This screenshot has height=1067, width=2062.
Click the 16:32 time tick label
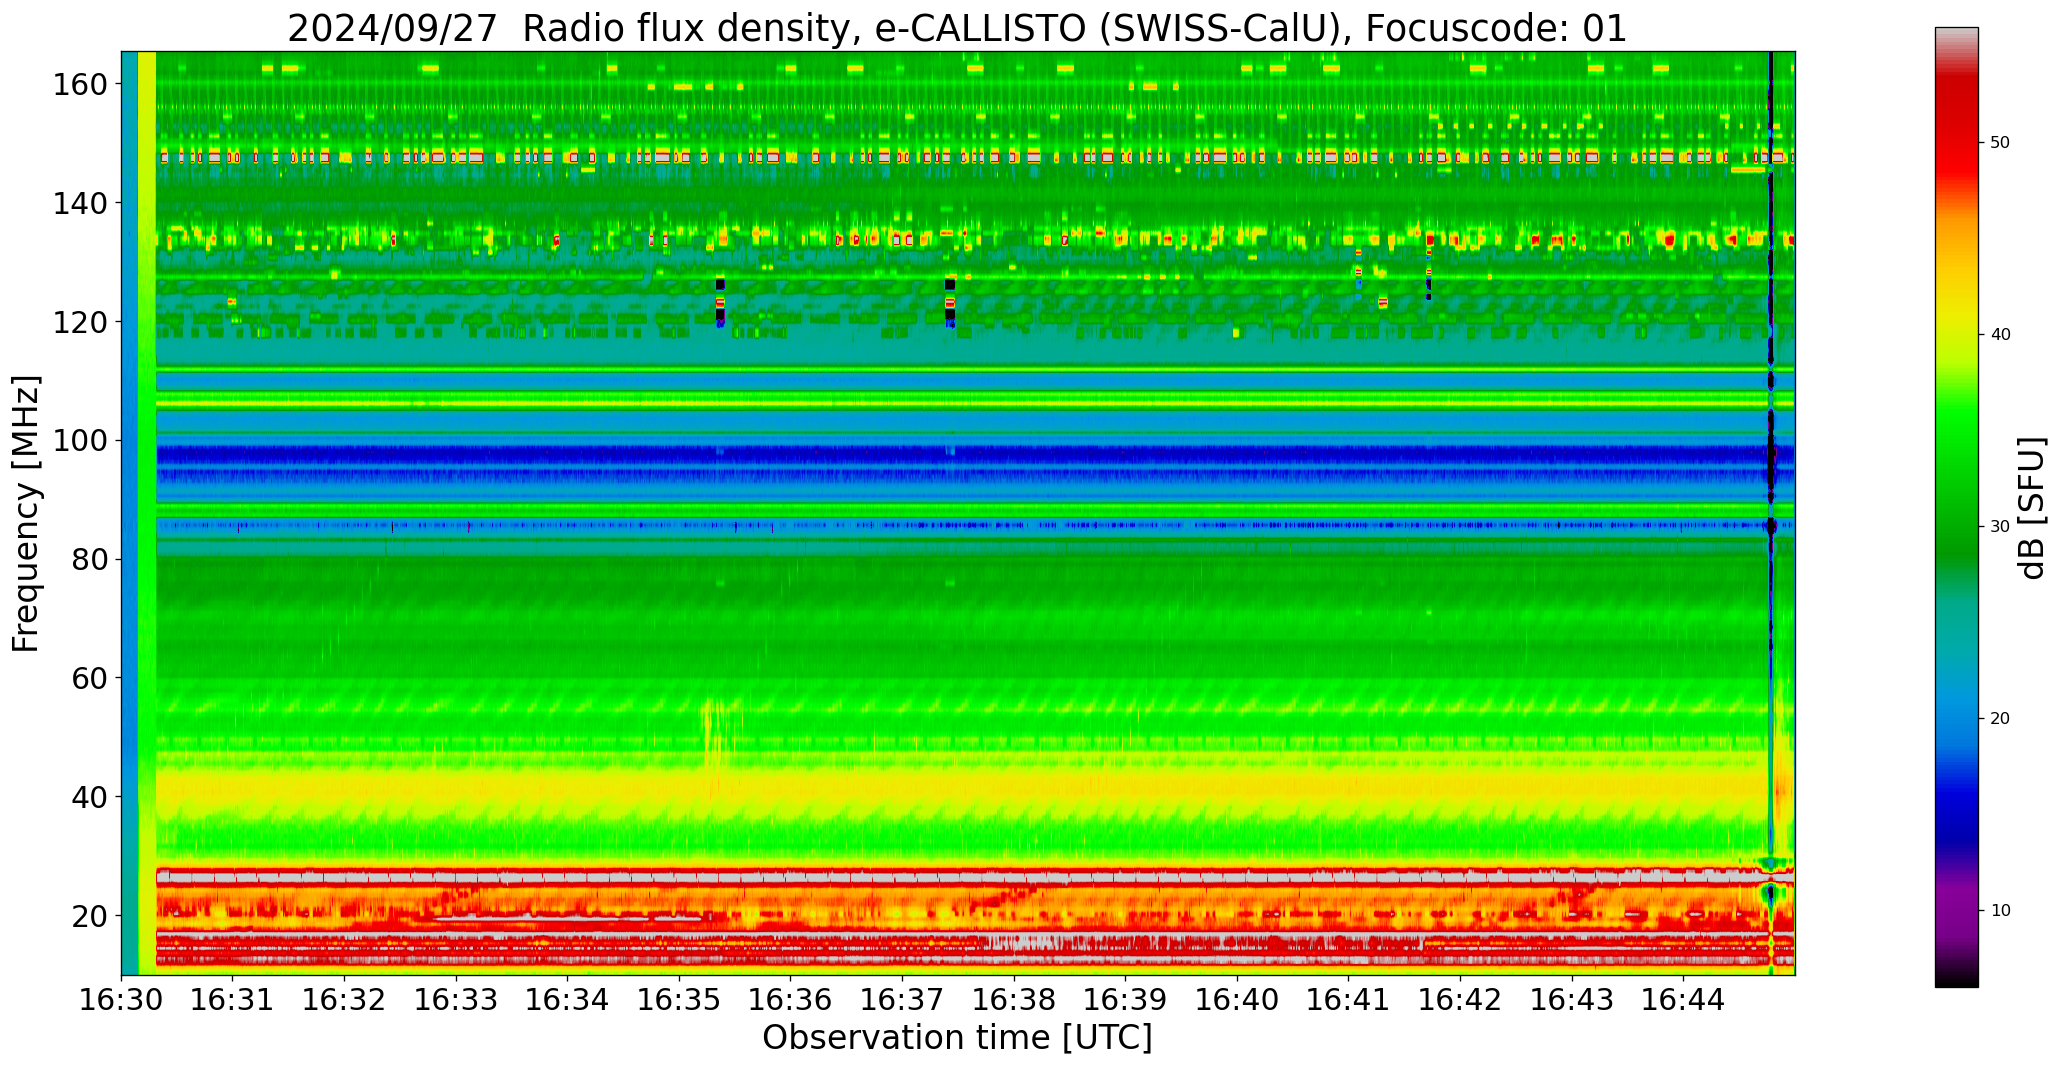(345, 999)
